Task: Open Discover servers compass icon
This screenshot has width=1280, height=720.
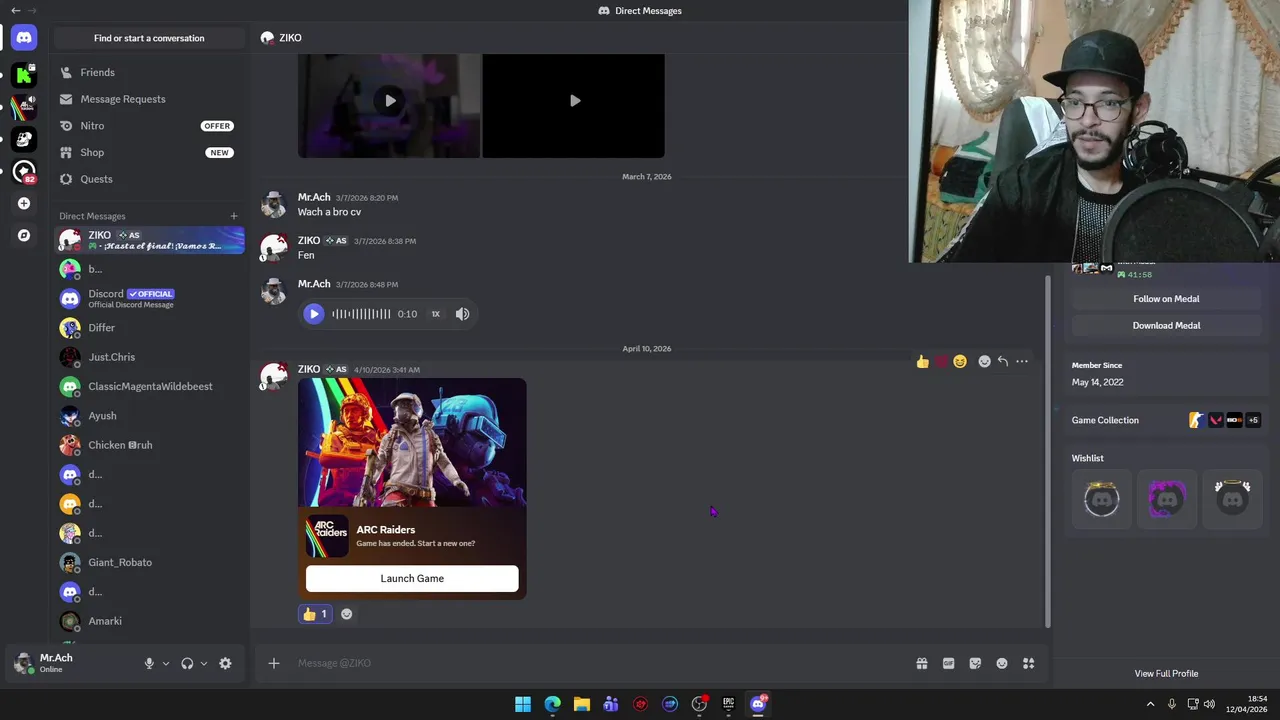Action: tap(24, 235)
